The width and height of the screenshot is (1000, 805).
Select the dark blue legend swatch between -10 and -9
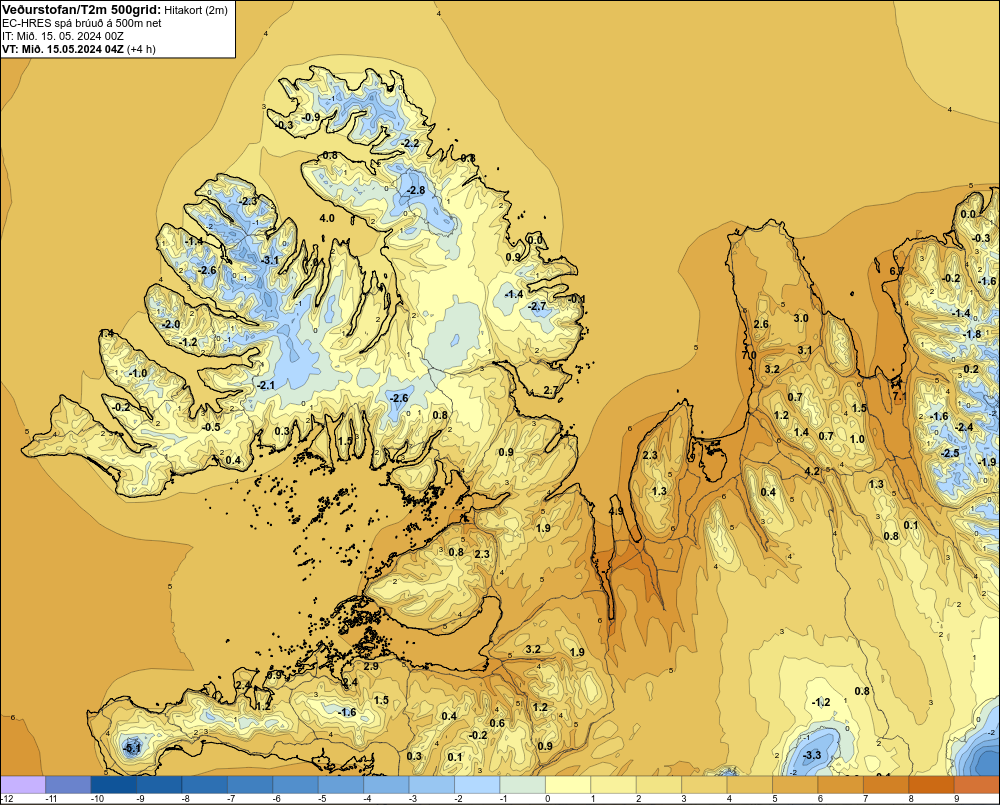[114, 785]
